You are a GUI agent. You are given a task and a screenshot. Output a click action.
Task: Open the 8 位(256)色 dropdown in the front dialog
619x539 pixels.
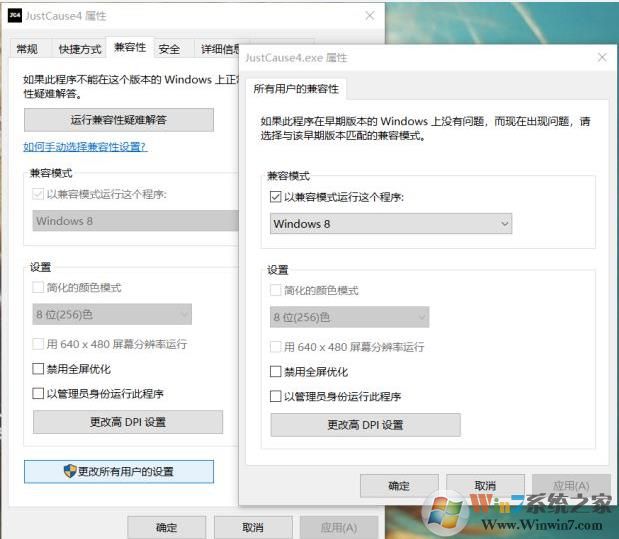[350, 318]
